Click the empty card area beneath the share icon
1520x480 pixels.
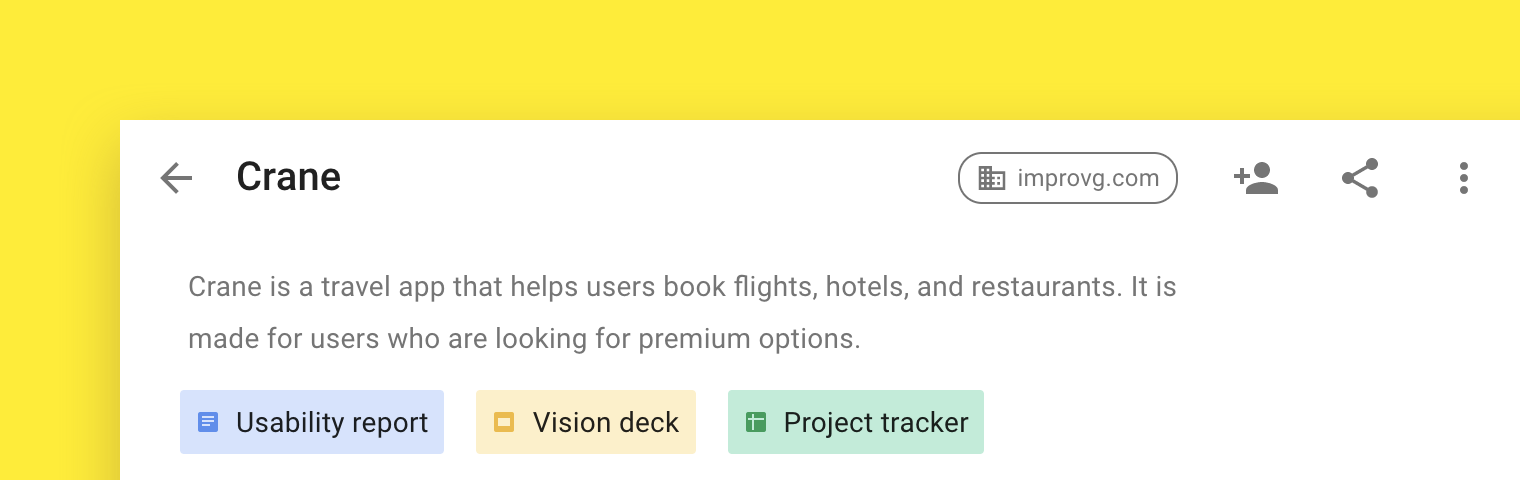tap(1360, 300)
